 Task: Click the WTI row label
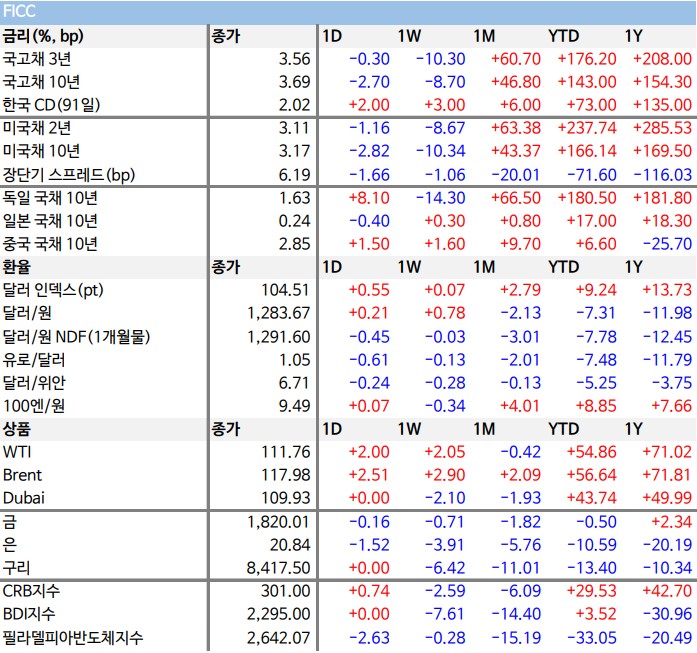coord(17,453)
